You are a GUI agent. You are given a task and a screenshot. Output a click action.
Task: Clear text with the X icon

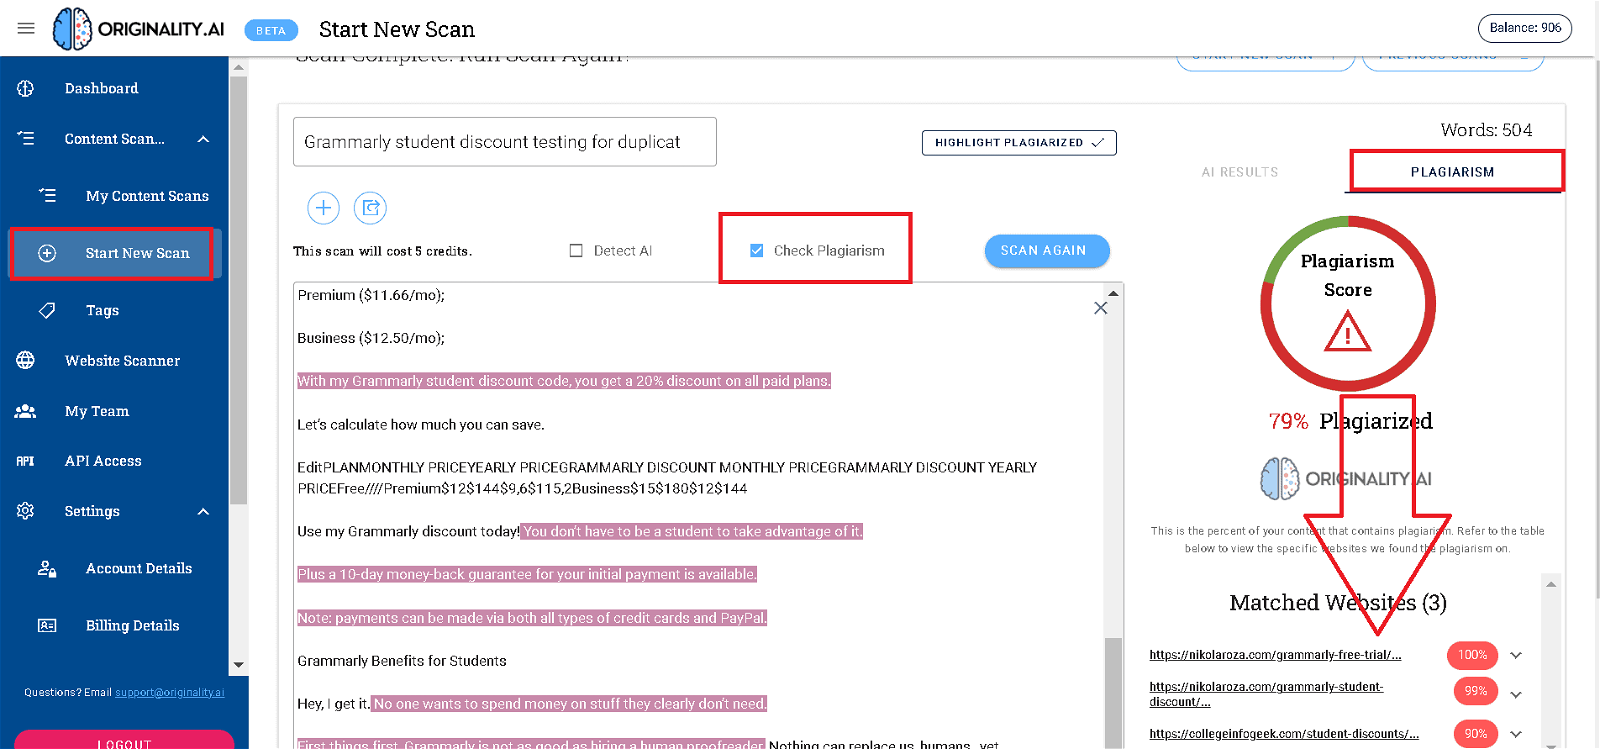point(1101,308)
